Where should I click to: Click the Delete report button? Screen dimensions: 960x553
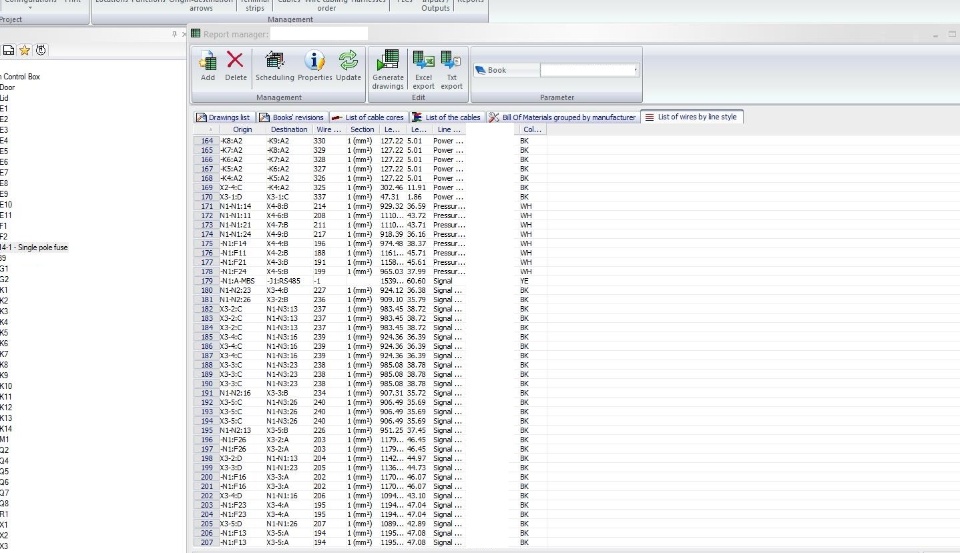(235, 66)
